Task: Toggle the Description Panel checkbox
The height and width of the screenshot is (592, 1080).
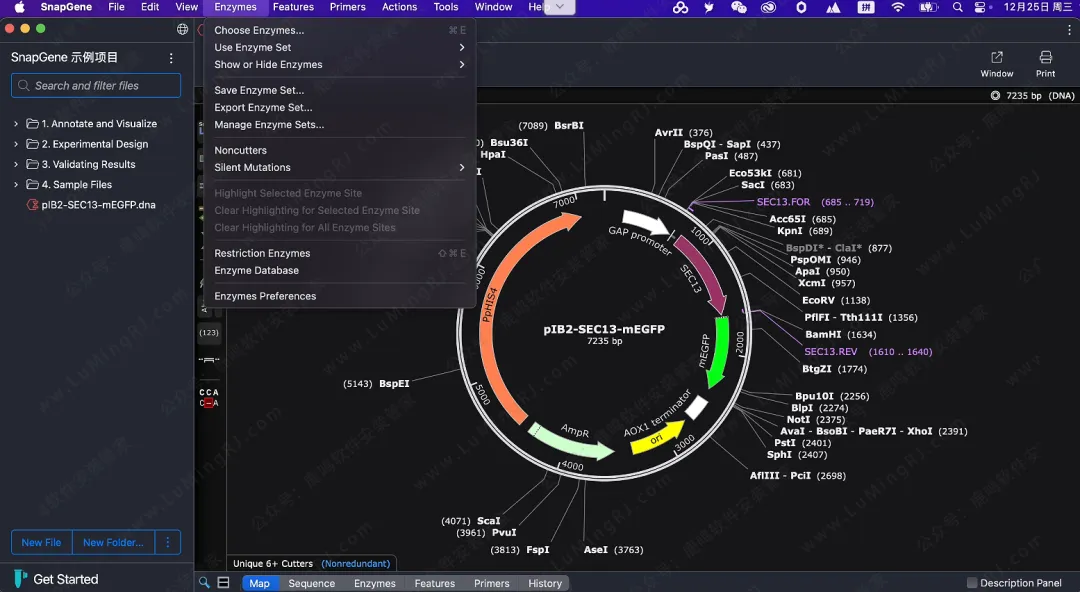Action: [x=972, y=583]
